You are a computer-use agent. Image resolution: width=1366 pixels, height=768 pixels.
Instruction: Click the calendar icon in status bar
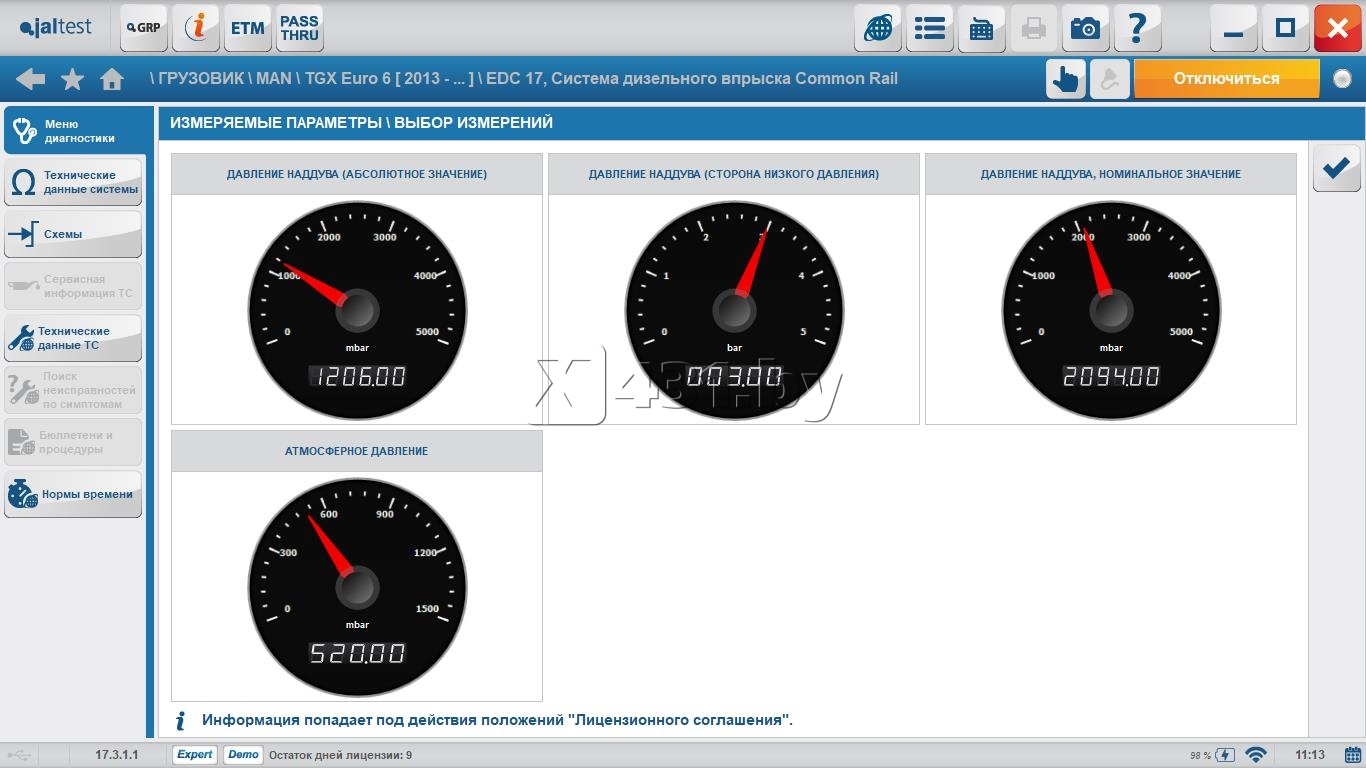click(1353, 755)
